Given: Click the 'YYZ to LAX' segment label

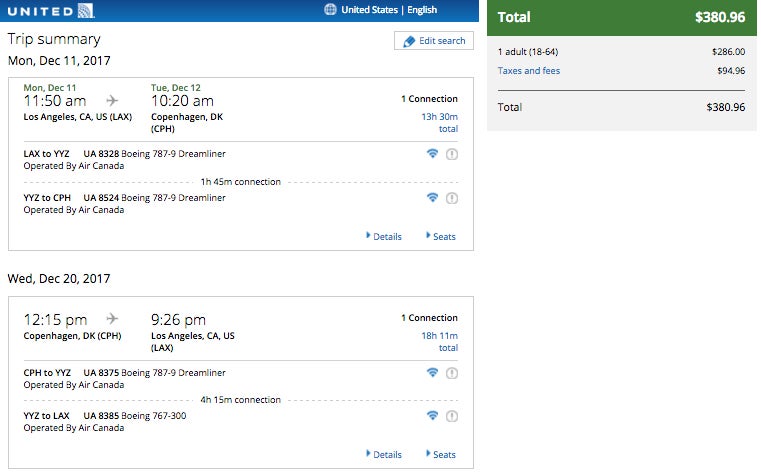Looking at the screenshot, I should click(47, 416).
